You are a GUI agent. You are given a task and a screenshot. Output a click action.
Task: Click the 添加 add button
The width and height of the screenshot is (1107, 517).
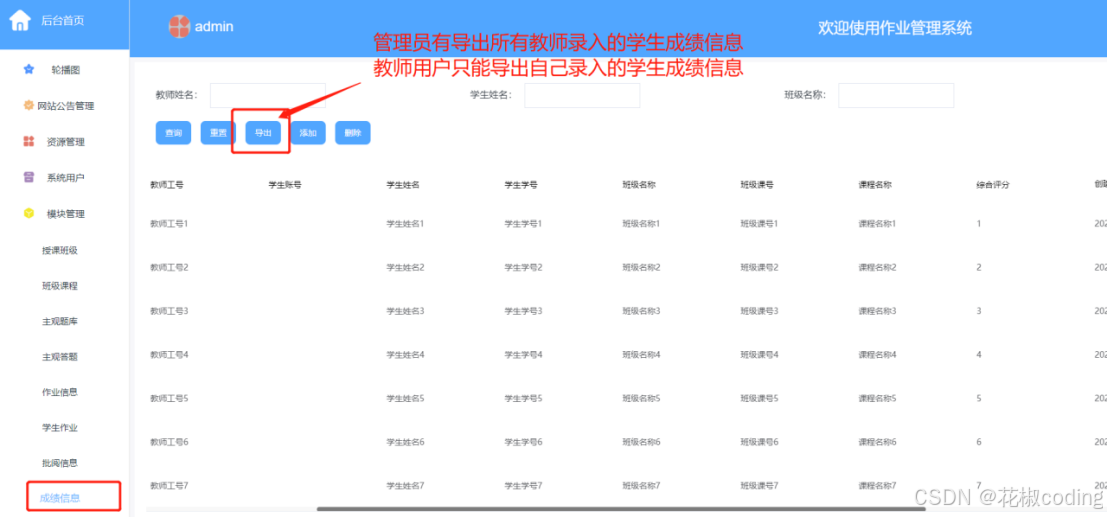[x=308, y=133]
